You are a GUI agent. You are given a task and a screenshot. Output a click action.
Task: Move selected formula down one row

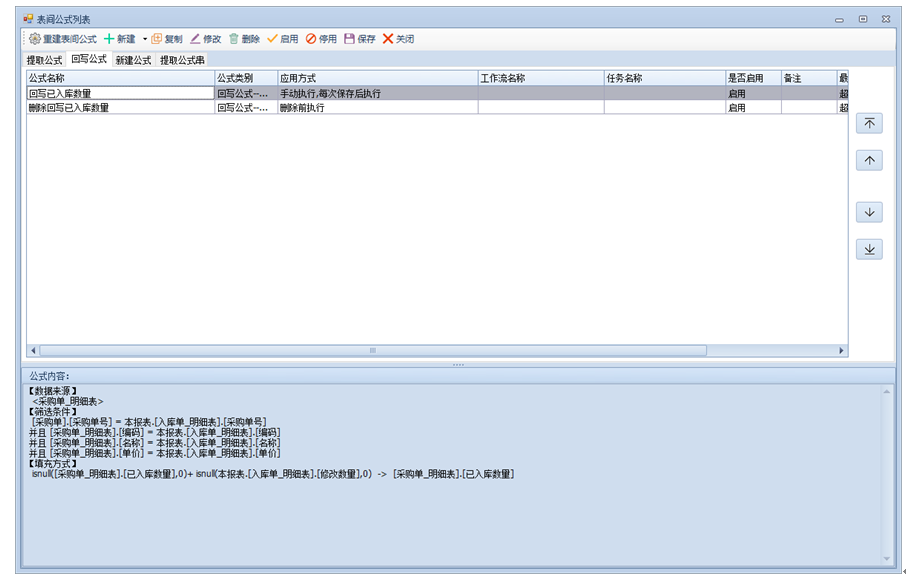click(869, 212)
